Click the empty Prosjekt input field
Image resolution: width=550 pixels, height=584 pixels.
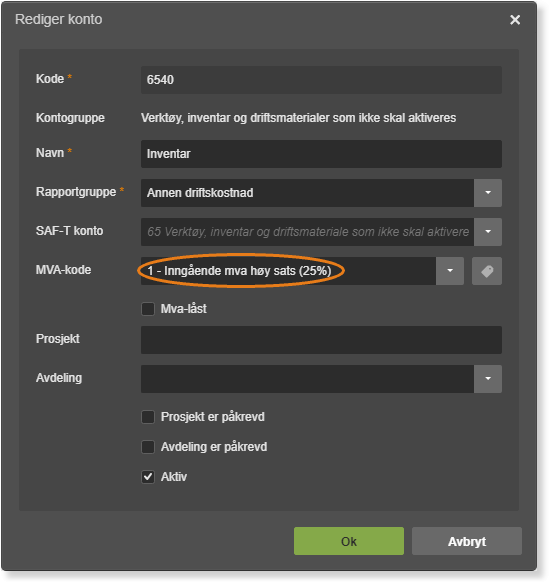[321, 340]
